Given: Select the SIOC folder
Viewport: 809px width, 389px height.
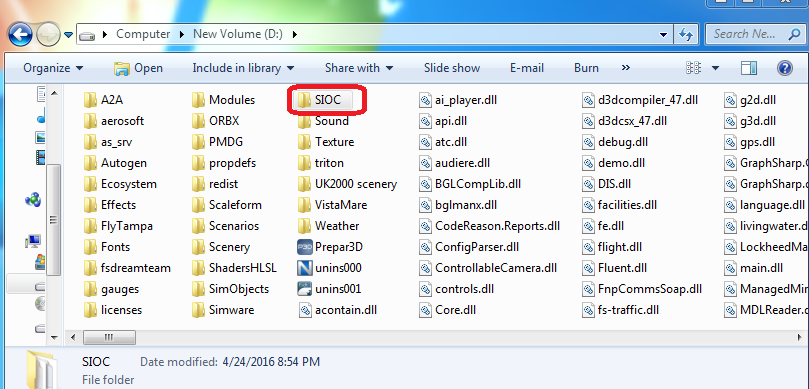Looking at the screenshot, I should coord(324,100).
